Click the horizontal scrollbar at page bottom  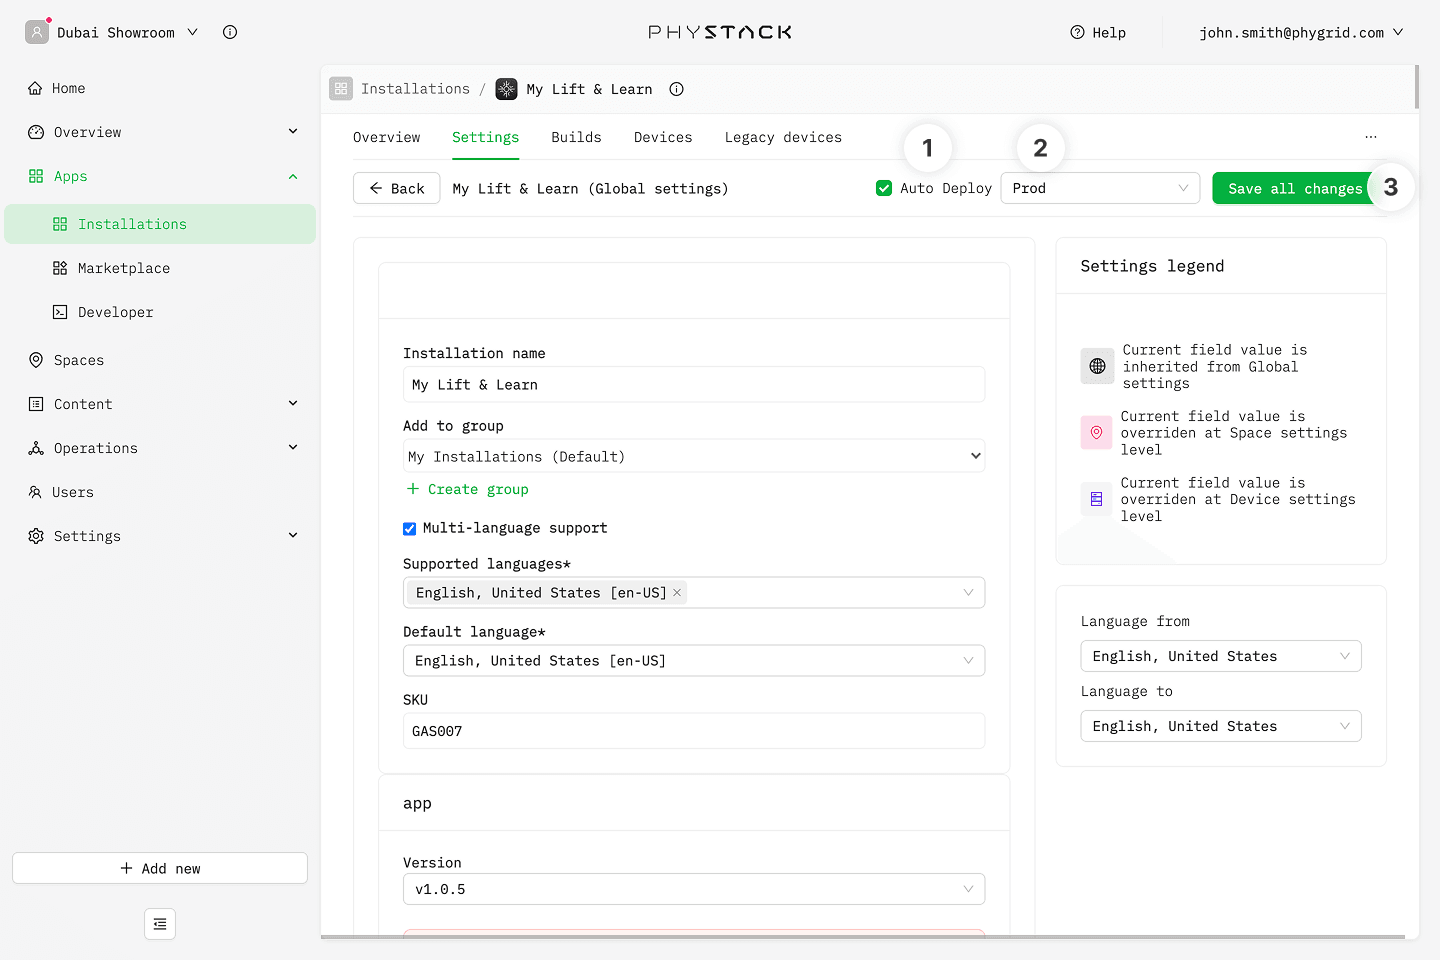coord(862,937)
